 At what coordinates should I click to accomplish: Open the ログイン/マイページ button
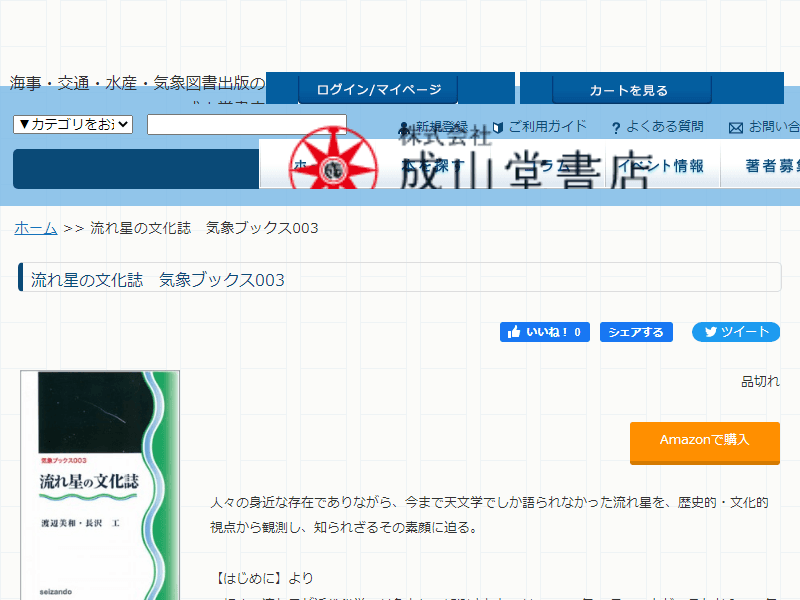click(x=378, y=89)
